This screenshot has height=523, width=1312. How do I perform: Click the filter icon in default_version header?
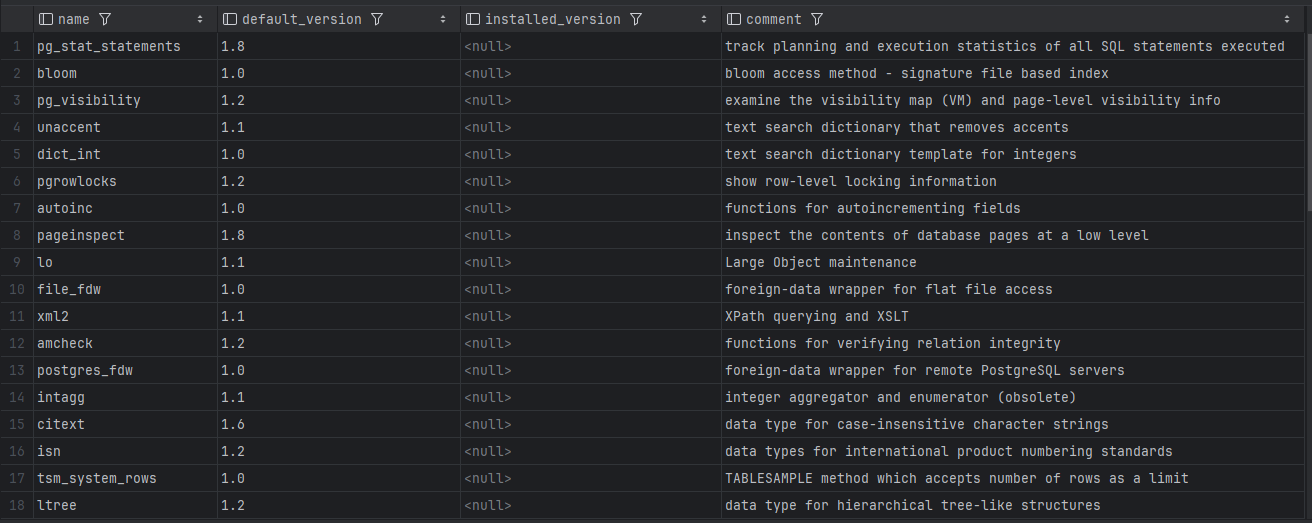[x=377, y=19]
